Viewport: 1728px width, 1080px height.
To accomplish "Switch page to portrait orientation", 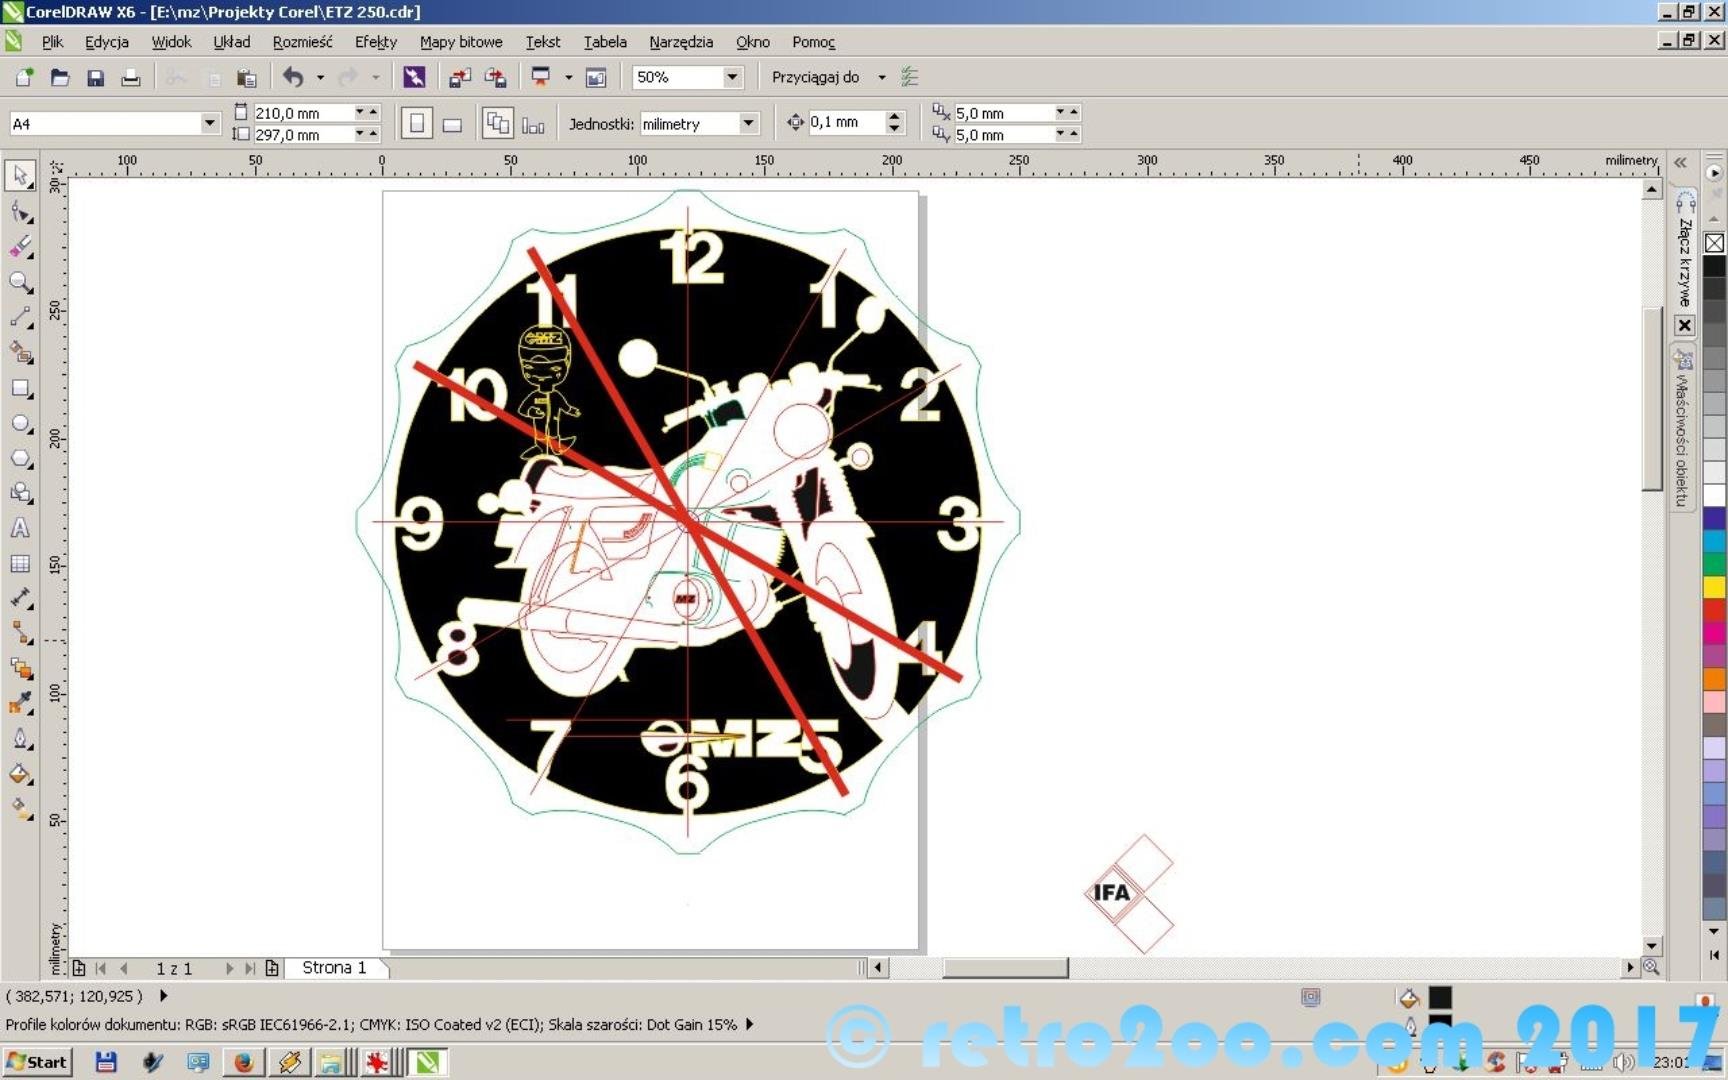I will 417,124.
